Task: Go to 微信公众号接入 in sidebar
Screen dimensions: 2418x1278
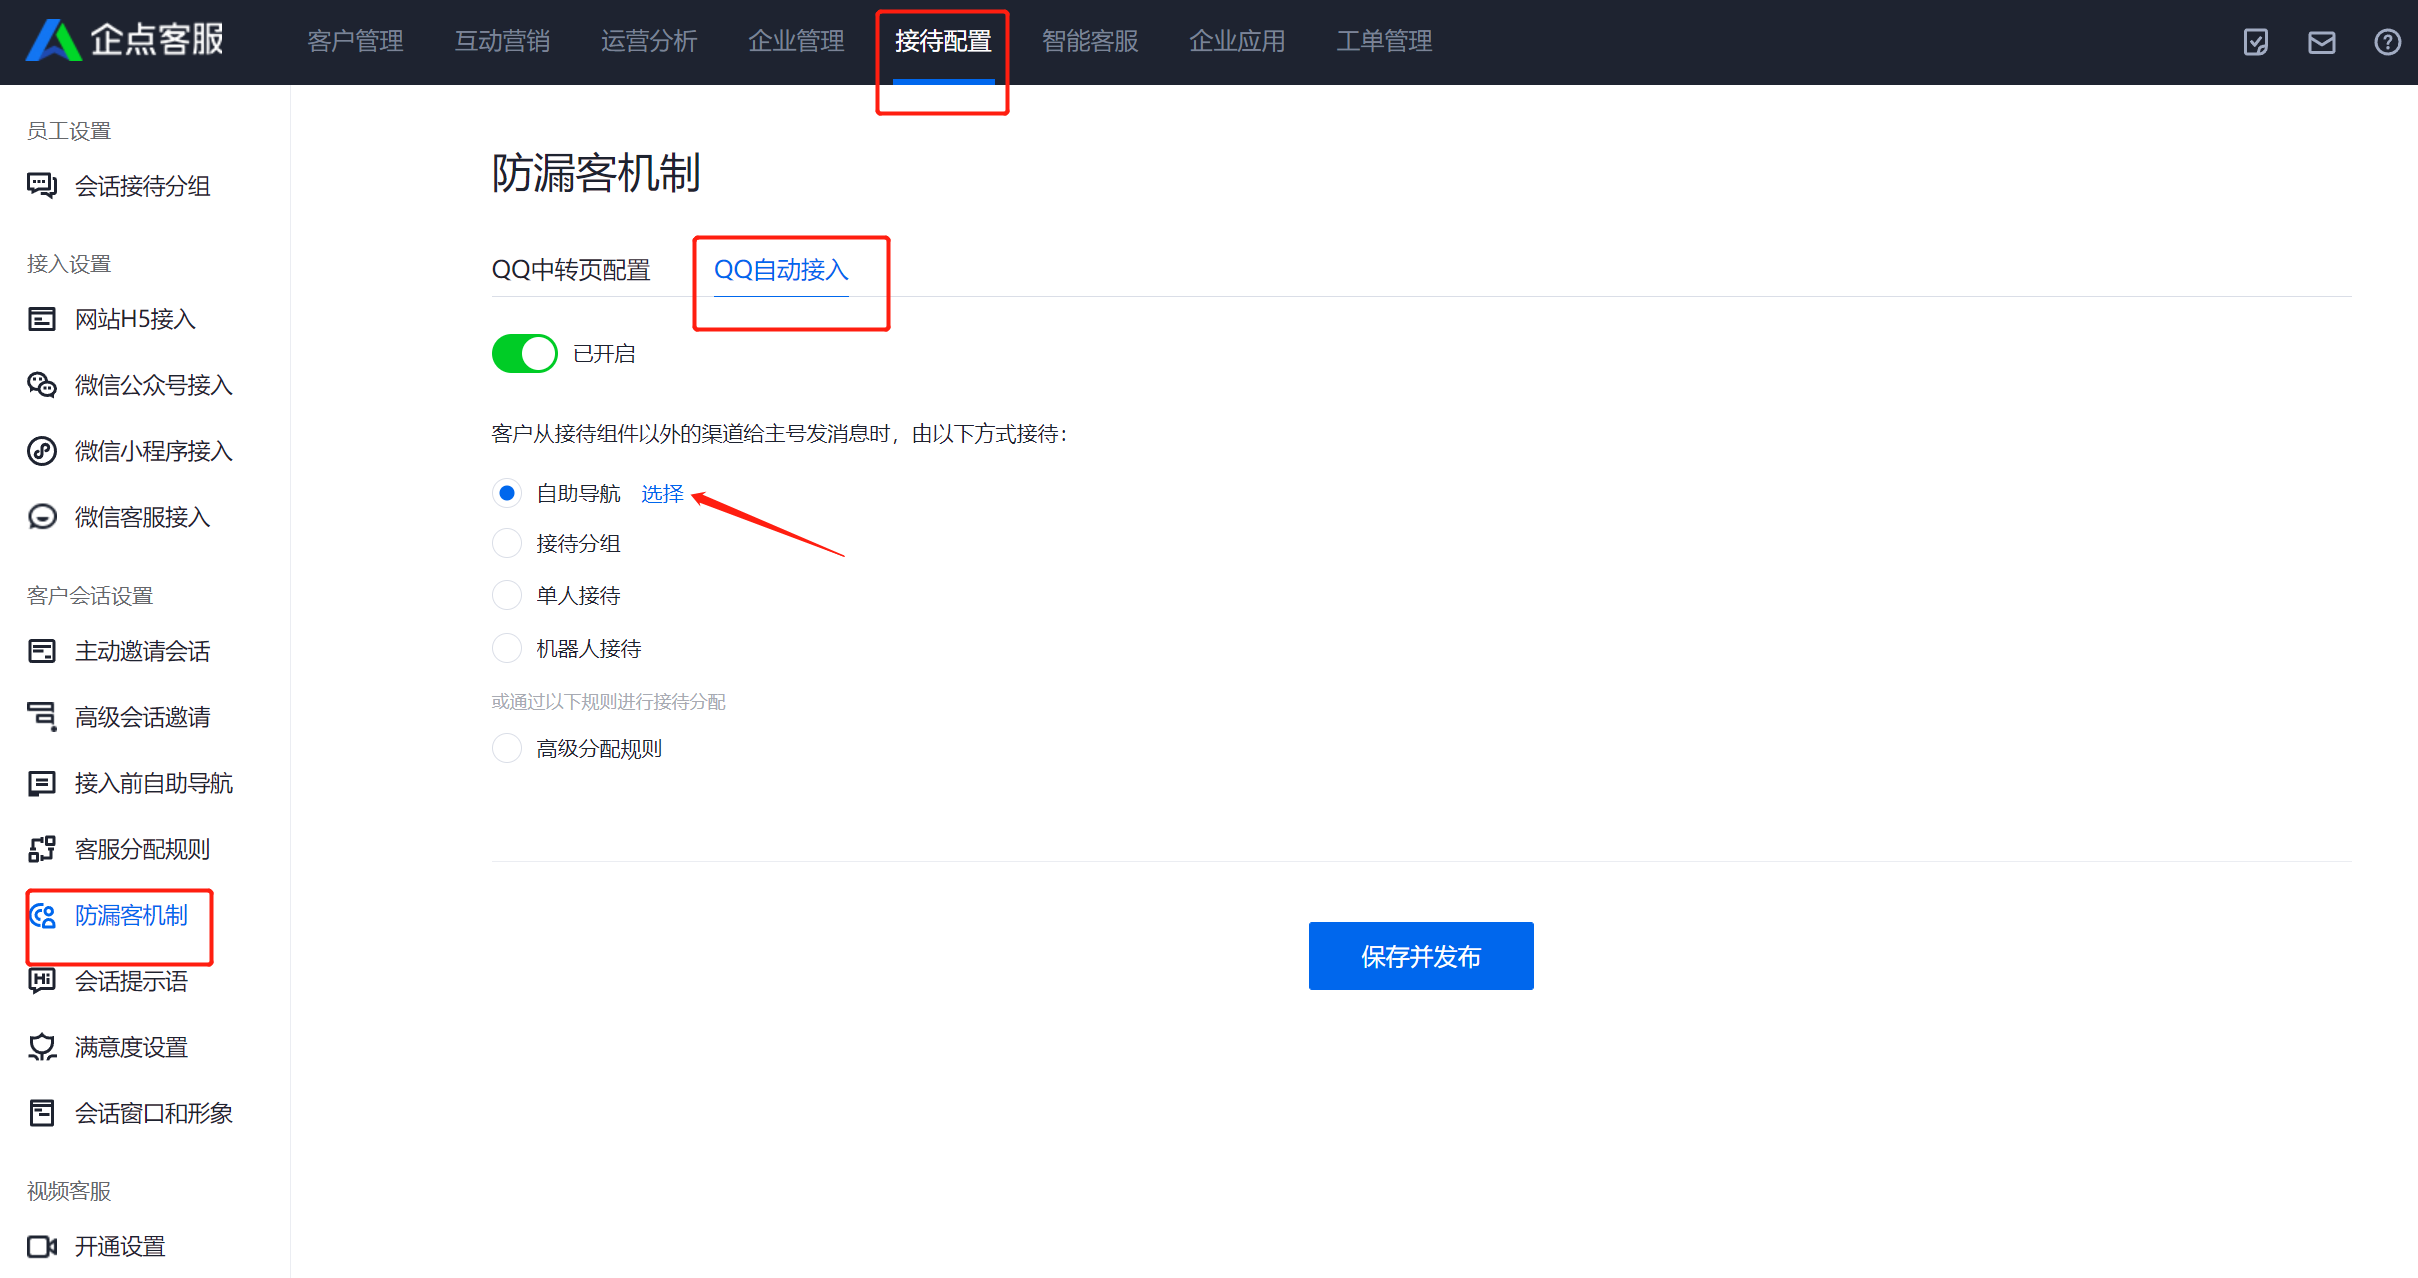Action: pos(154,385)
